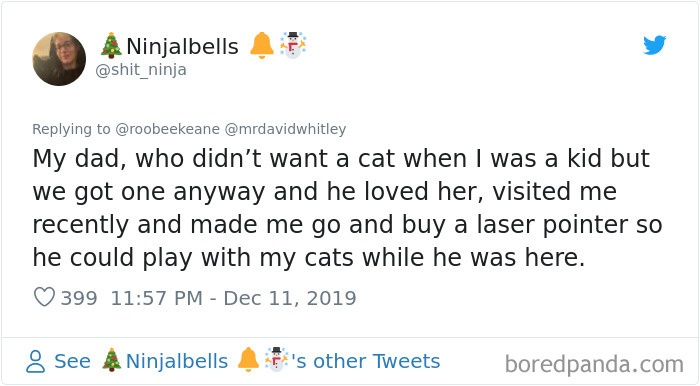
Task: Click the 399 likes count
Action: pos(79,298)
